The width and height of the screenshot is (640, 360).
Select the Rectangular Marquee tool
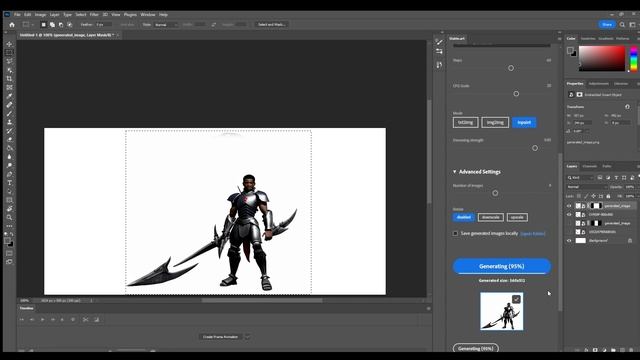[x=9, y=53]
